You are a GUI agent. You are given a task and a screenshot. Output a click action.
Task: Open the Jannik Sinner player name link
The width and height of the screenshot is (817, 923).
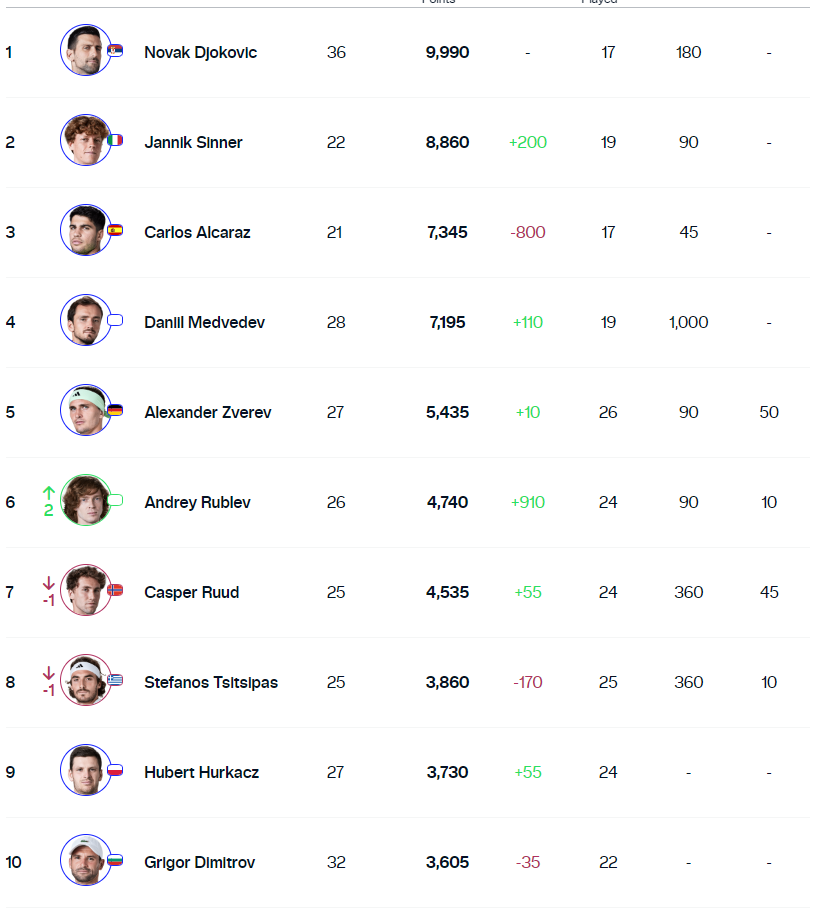tap(193, 142)
